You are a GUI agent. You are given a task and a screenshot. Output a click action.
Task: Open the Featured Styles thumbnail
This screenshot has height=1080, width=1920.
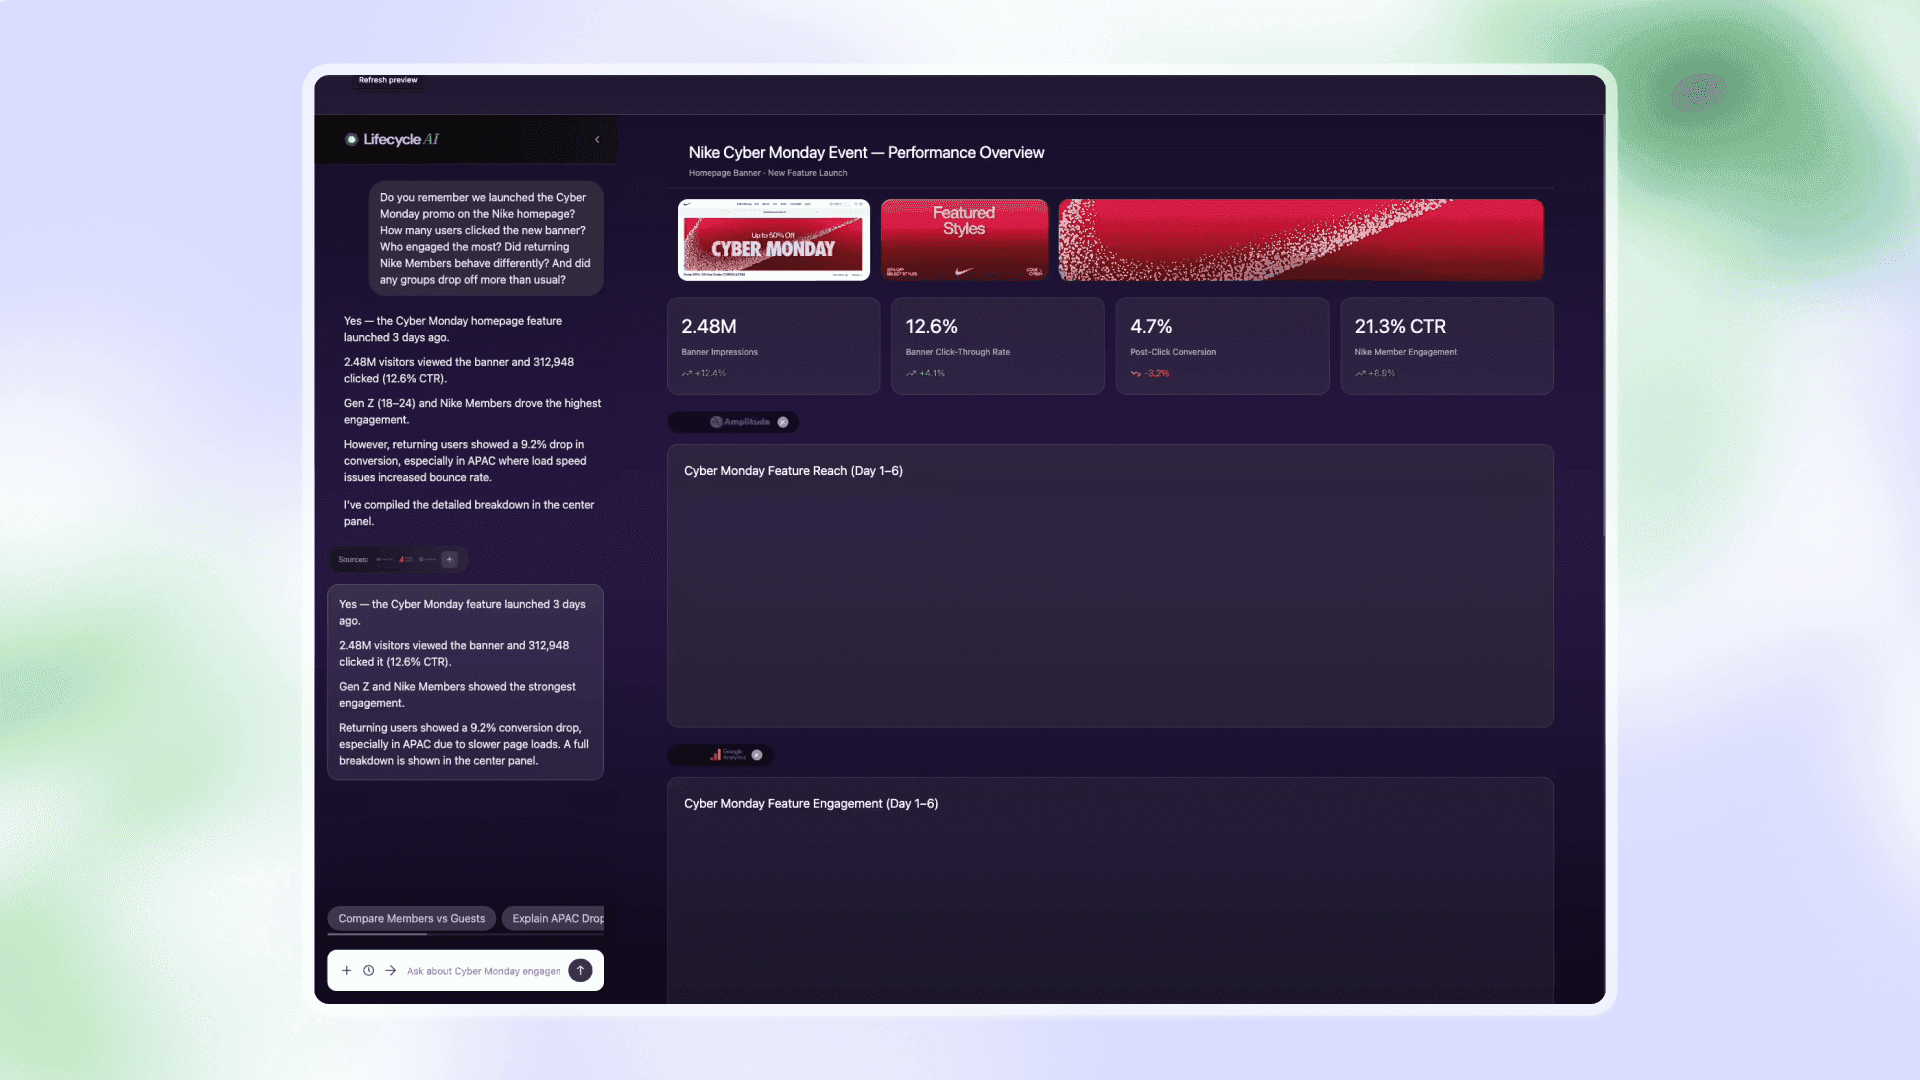pyautogui.click(x=964, y=240)
